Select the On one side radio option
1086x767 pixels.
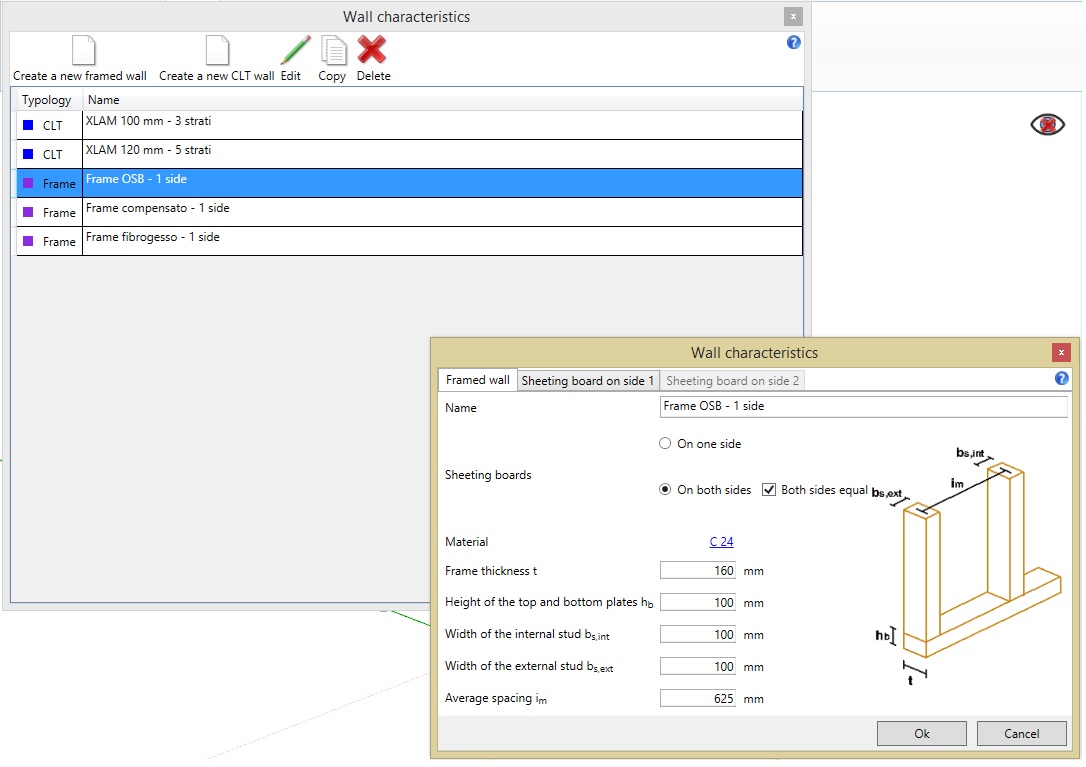pos(665,443)
